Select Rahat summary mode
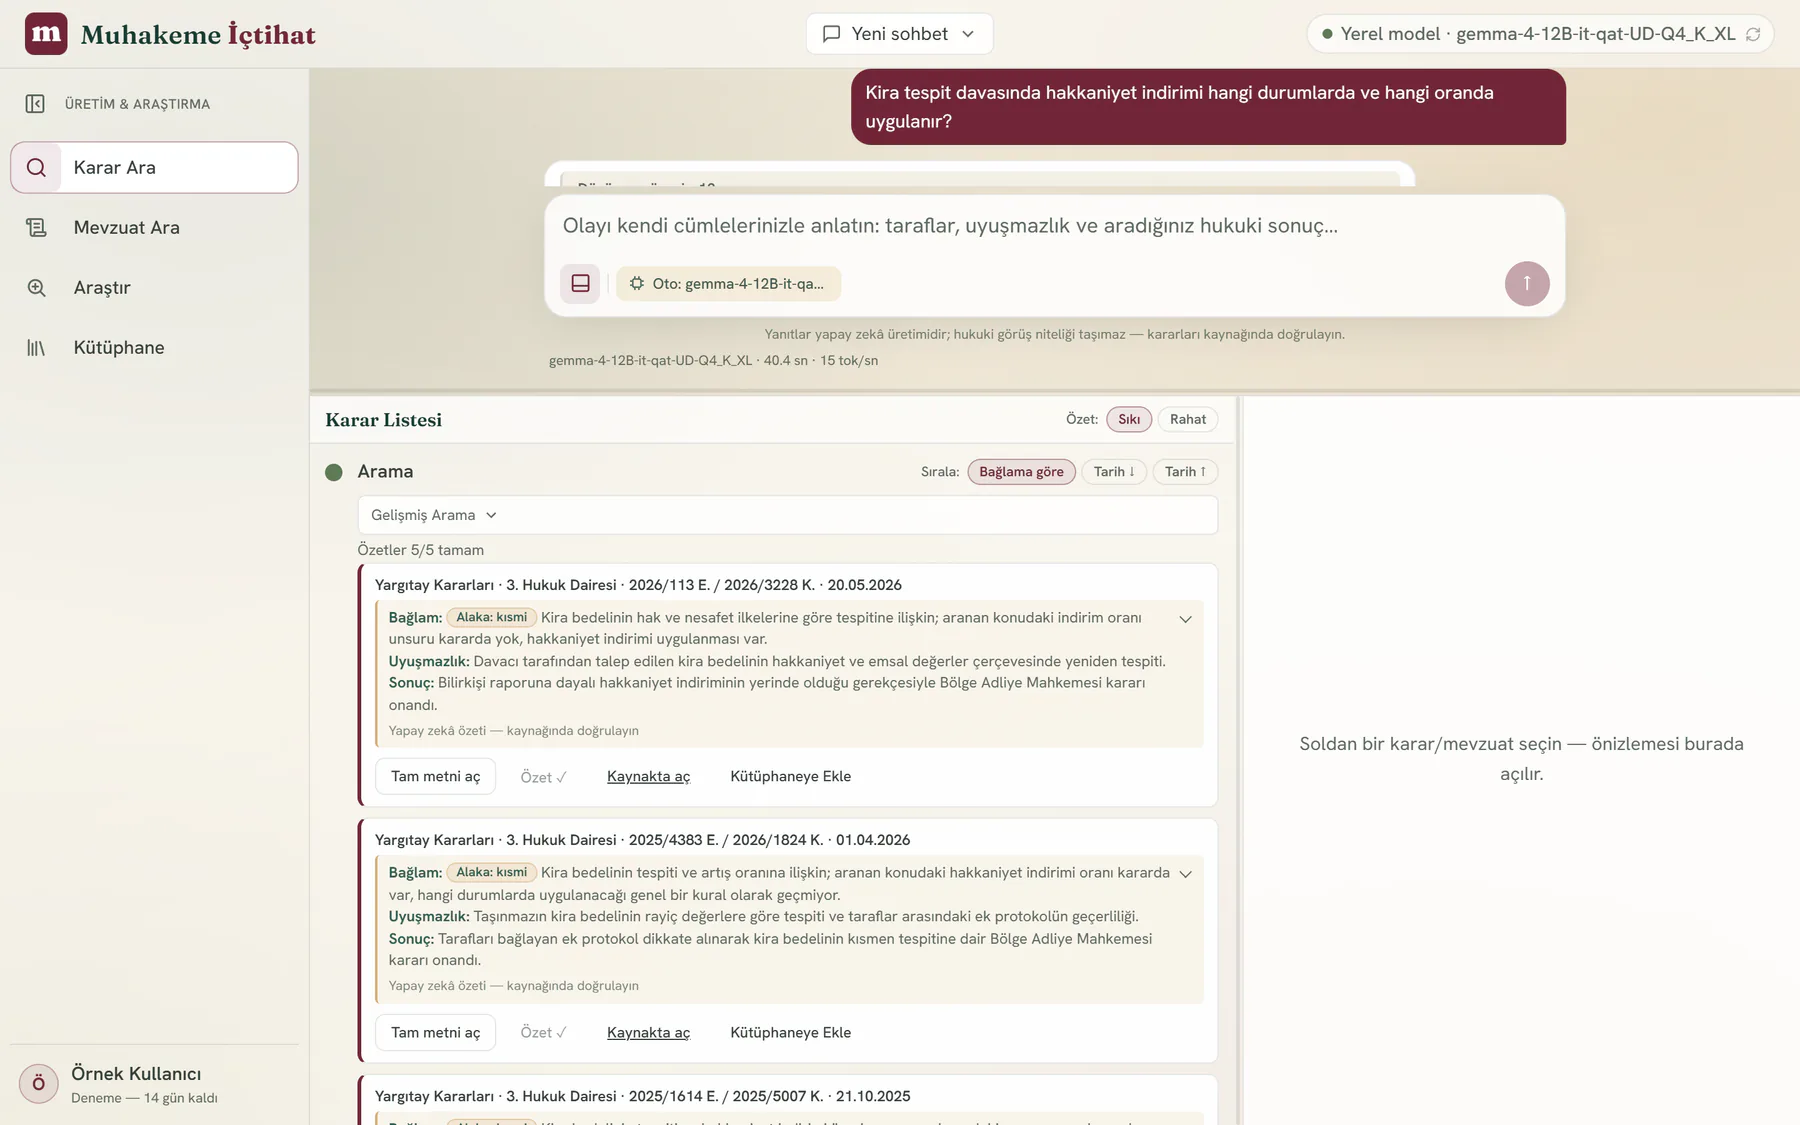Image resolution: width=1800 pixels, height=1125 pixels. [1188, 419]
